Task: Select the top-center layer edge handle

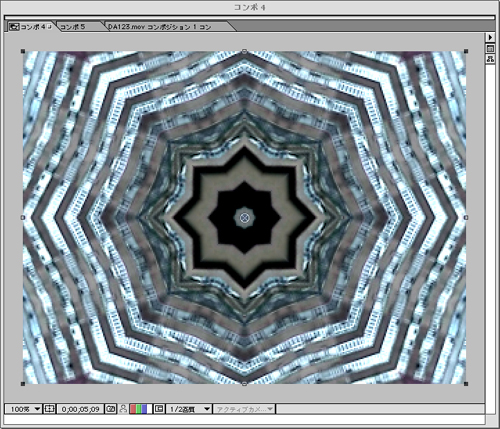Action: point(244,51)
